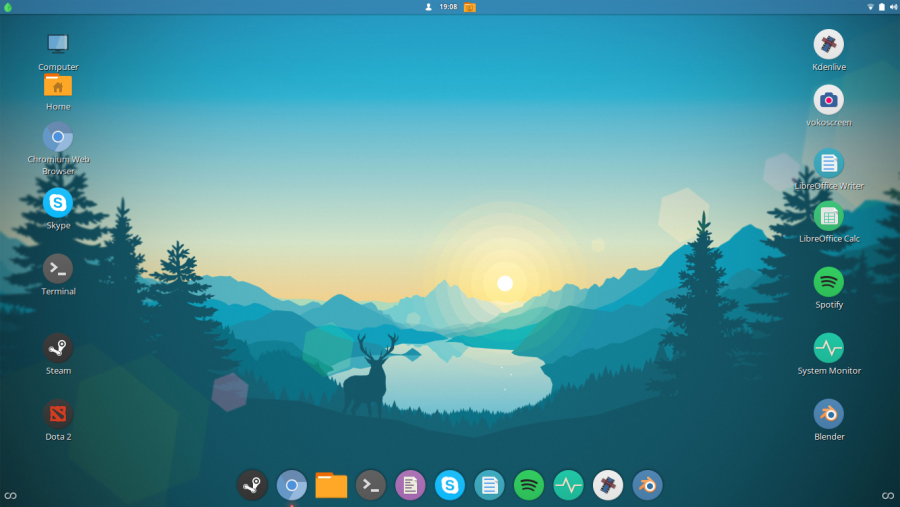
Task: Click the infinity icon in bottom-right corner
Action: [x=888, y=496]
